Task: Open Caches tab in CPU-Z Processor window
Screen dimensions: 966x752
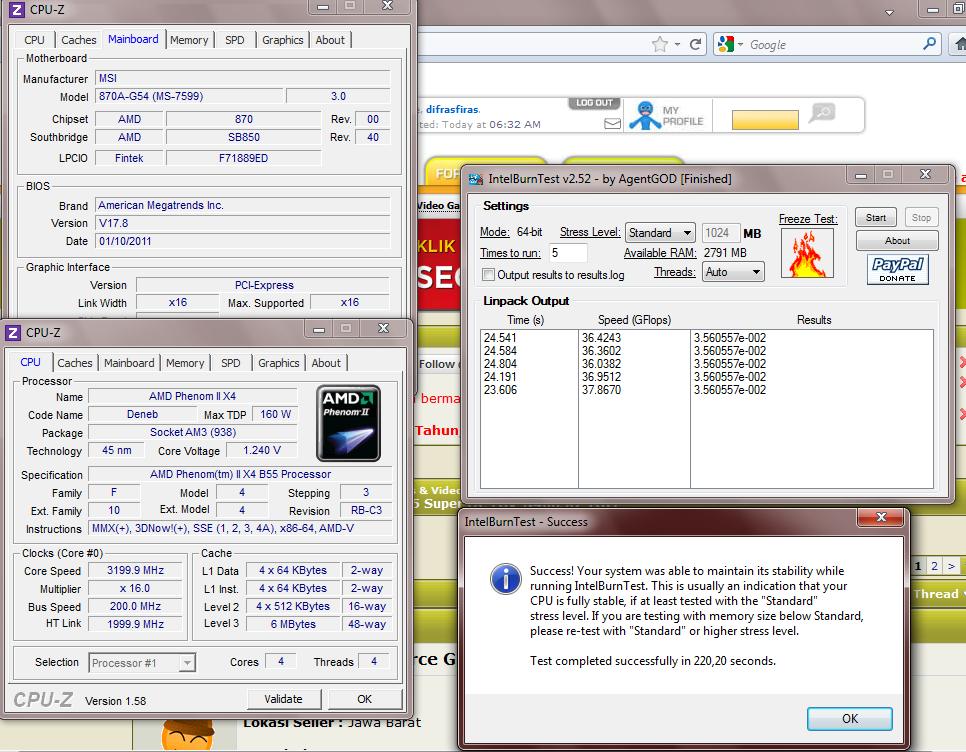Action: pyautogui.click(x=75, y=363)
